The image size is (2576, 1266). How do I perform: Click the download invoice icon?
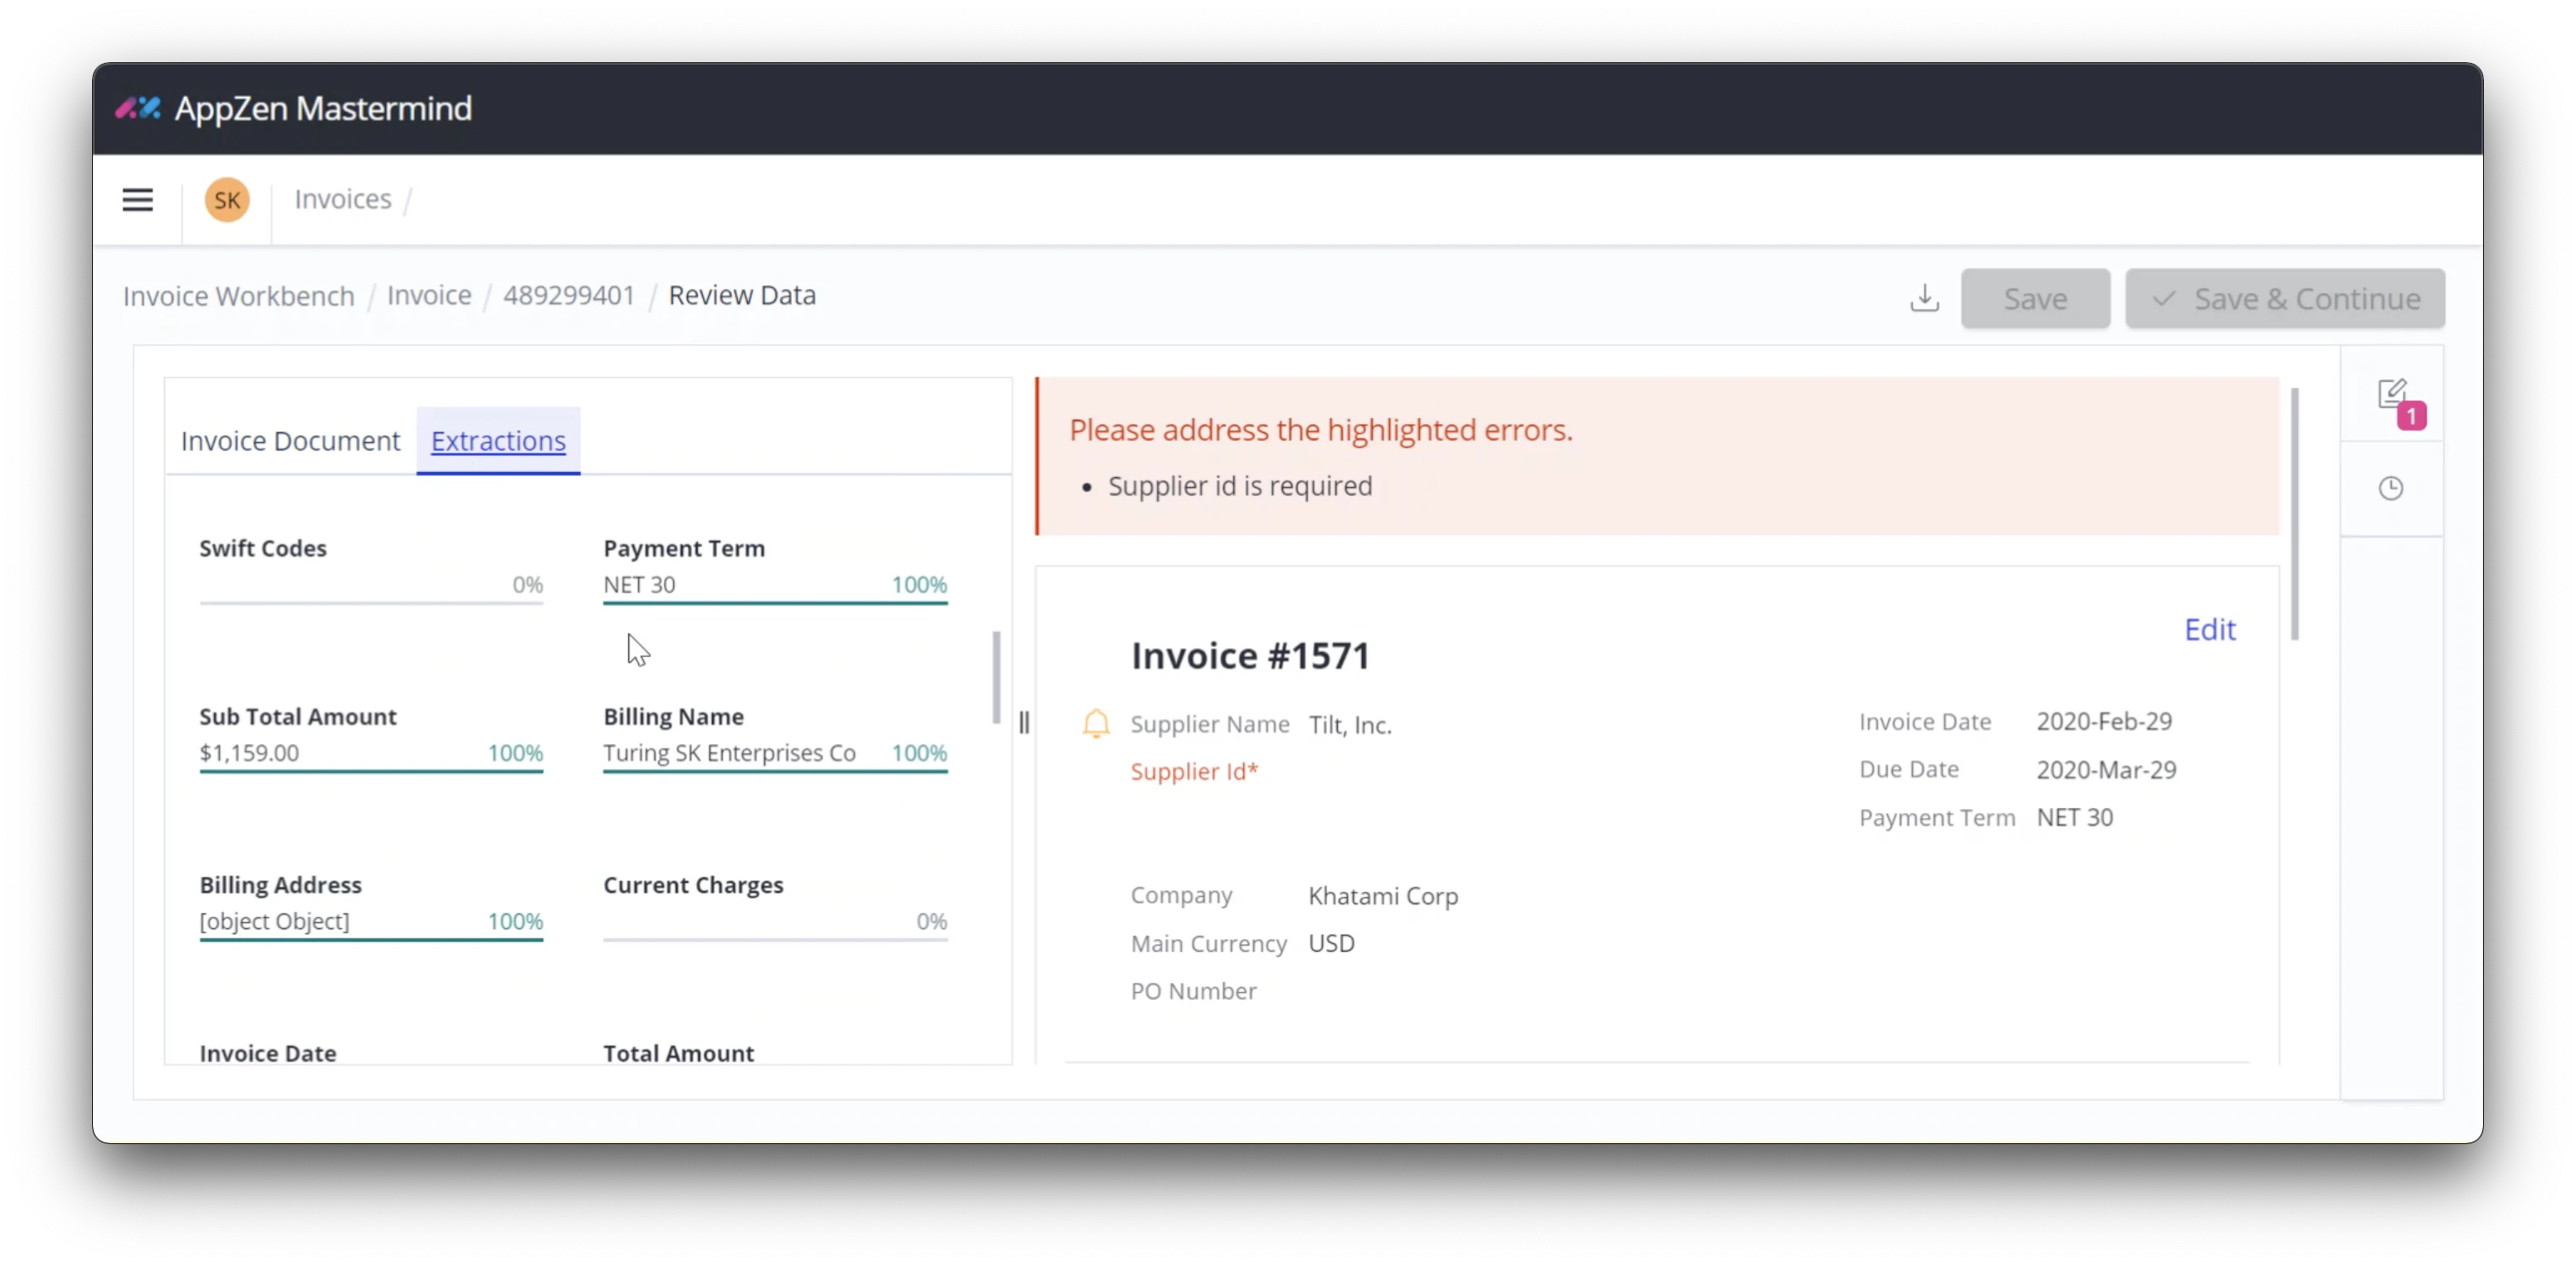tap(1924, 298)
